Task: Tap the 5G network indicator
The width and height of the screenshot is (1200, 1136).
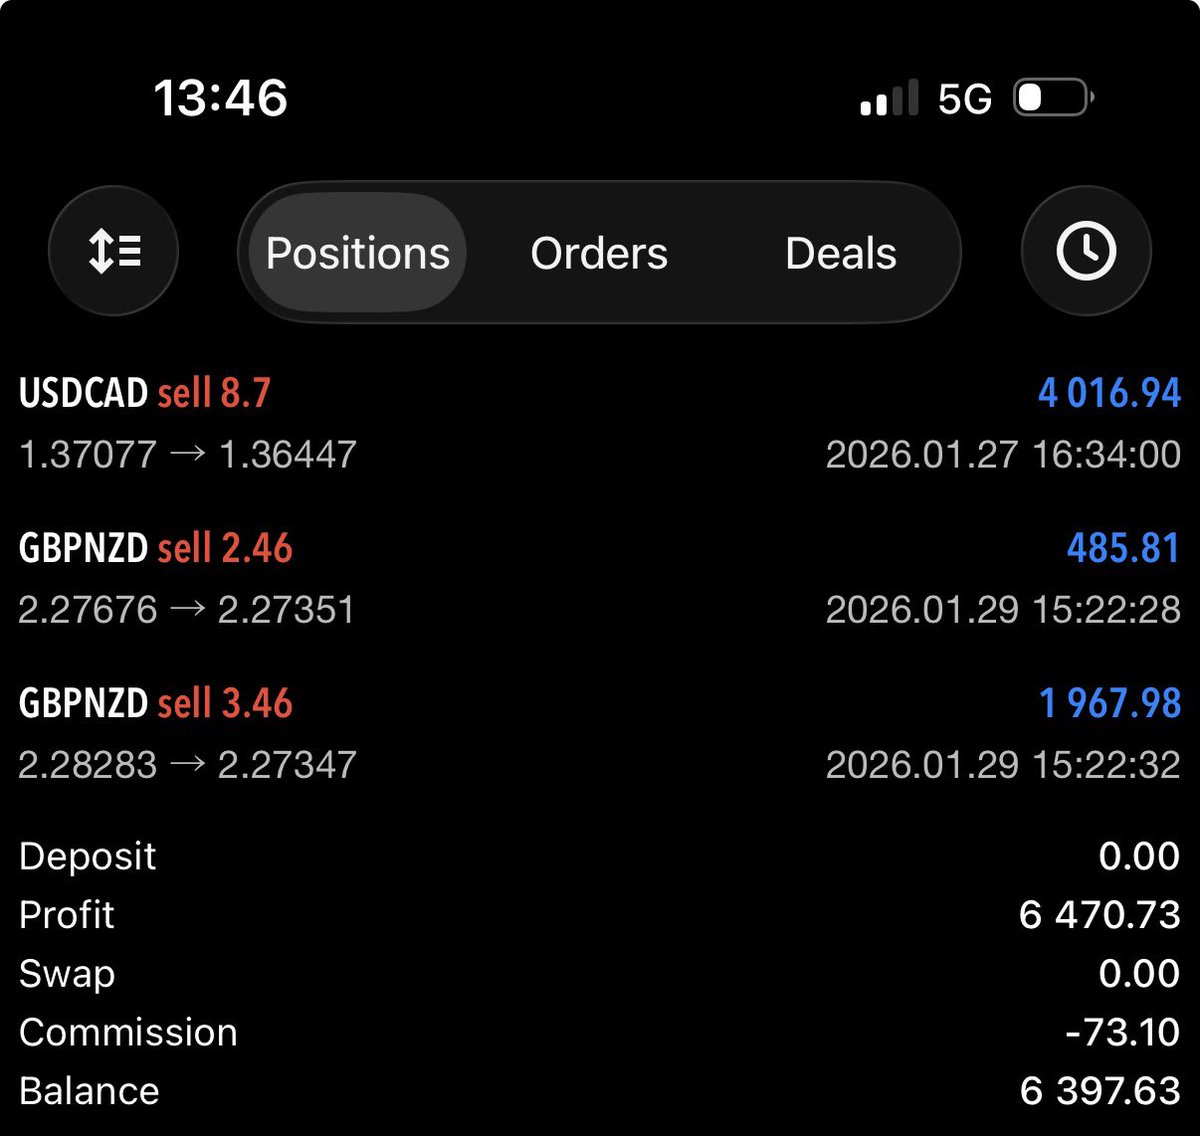Action: tap(965, 99)
